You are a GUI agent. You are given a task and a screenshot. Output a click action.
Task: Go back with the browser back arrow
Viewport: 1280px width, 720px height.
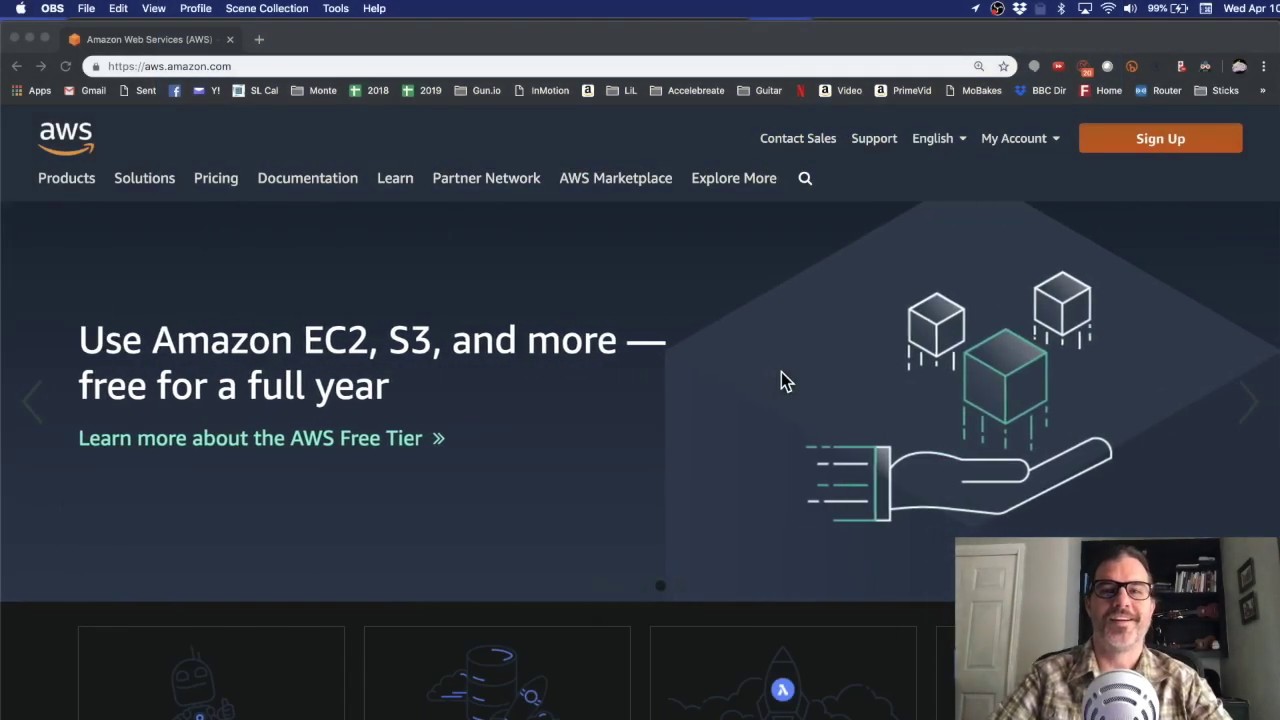coord(17,66)
